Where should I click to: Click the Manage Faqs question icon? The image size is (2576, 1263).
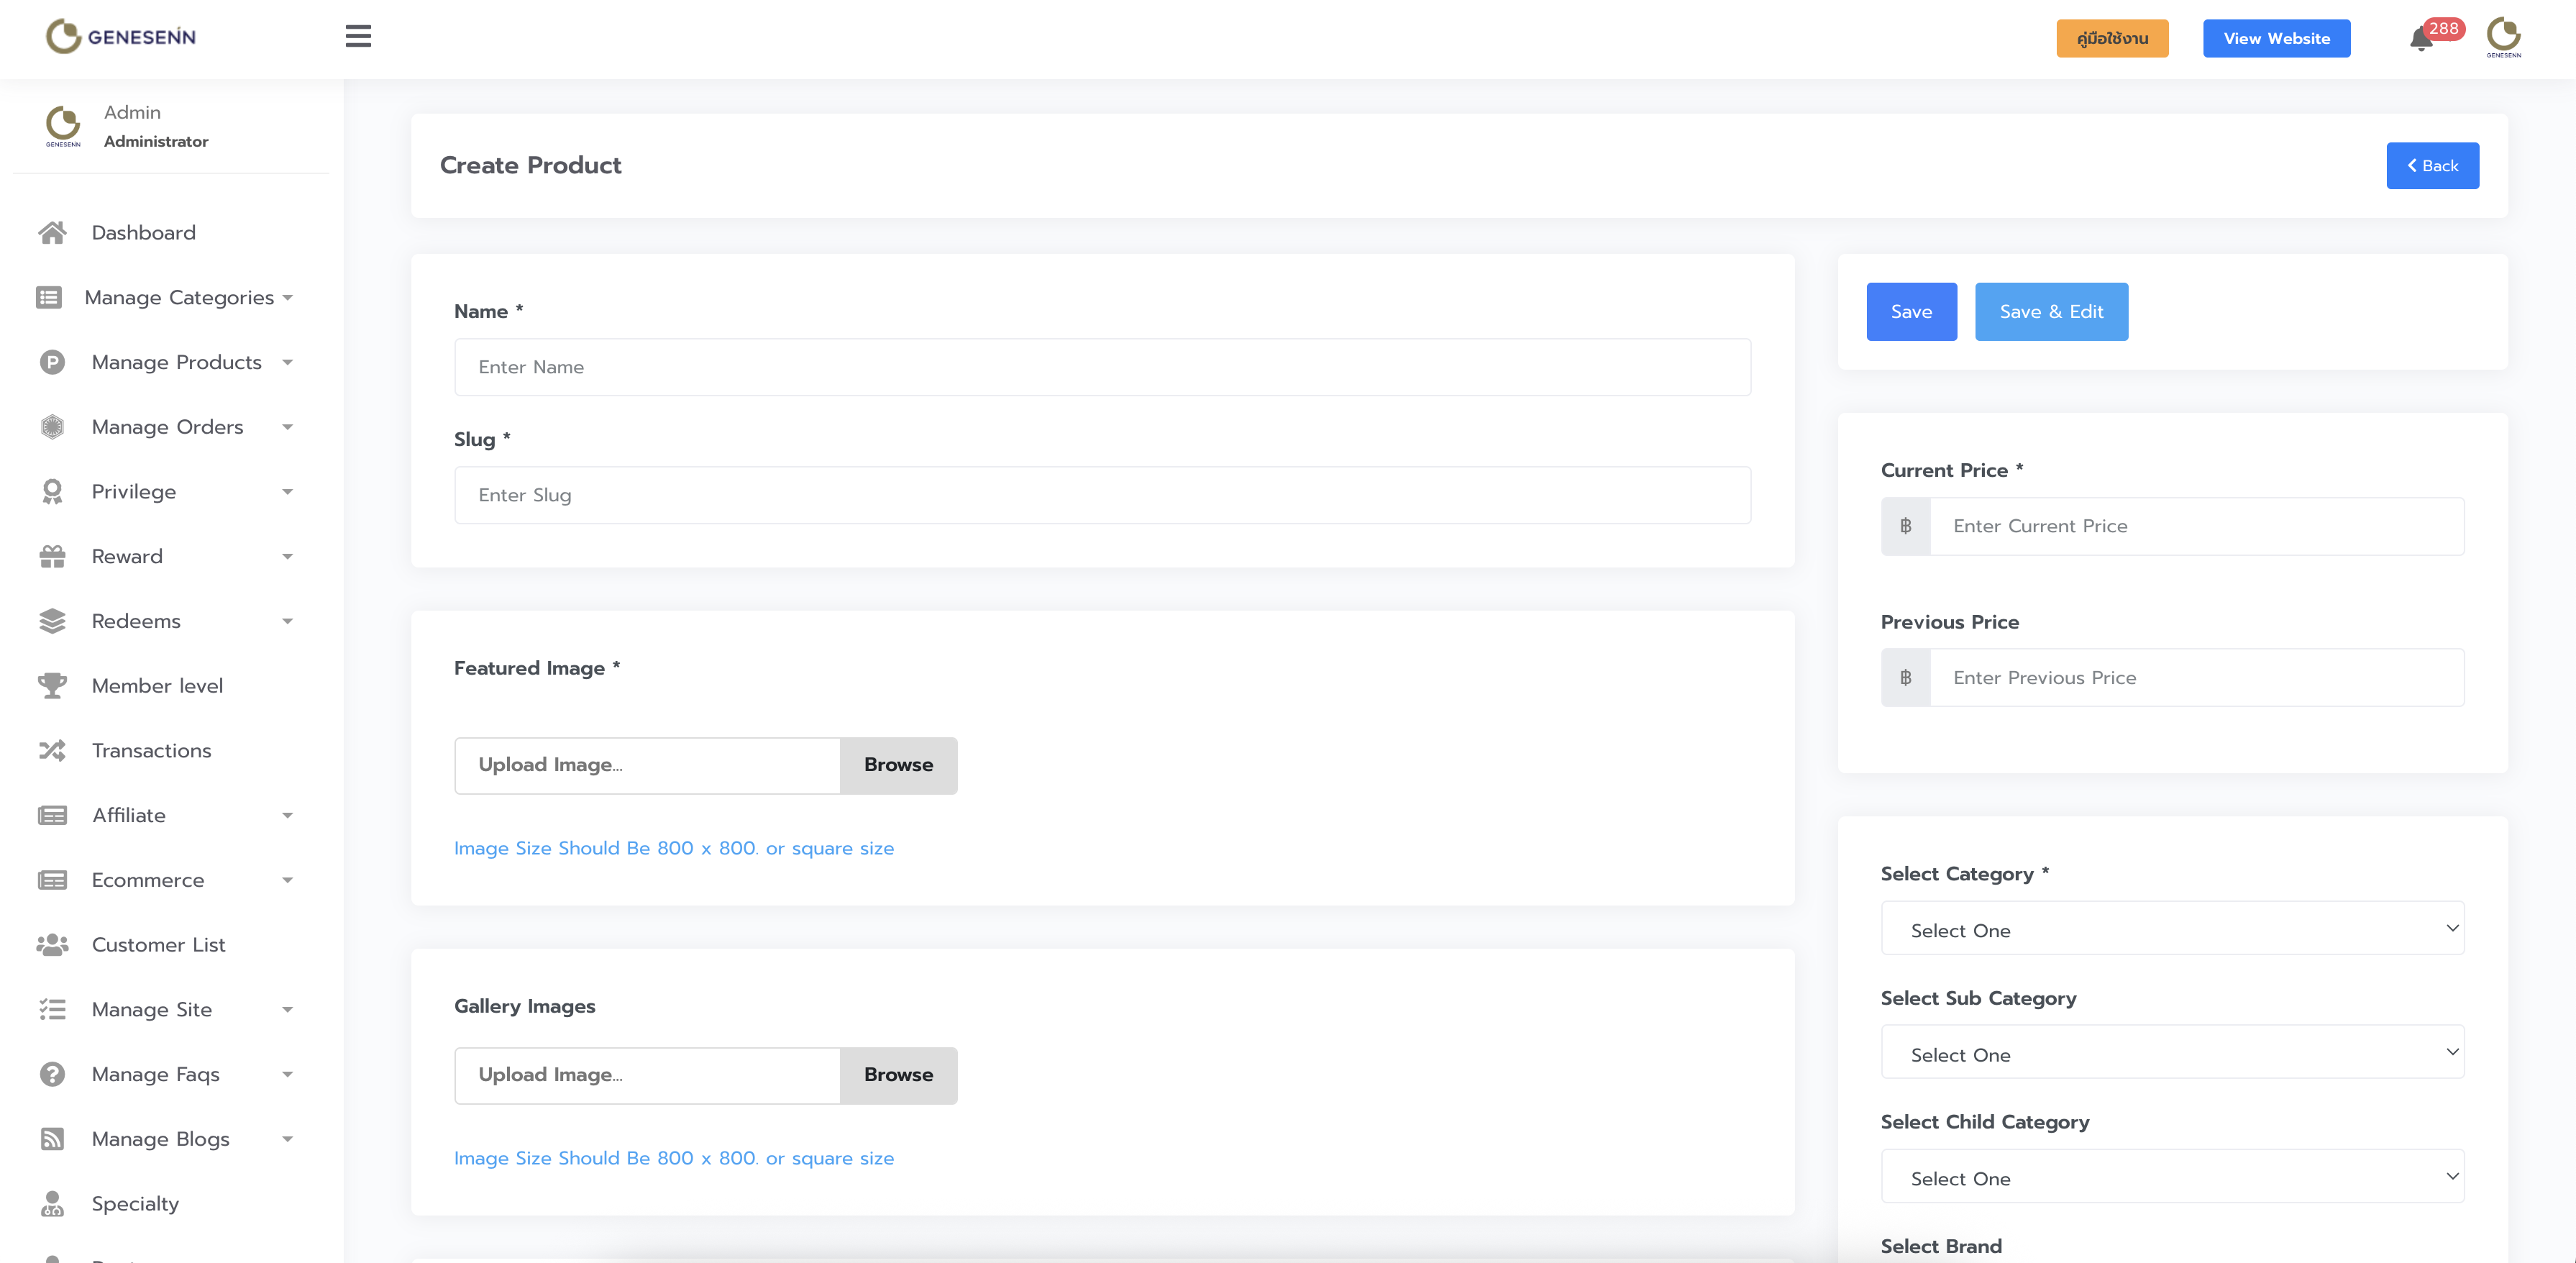pyautogui.click(x=52, y=1074)
